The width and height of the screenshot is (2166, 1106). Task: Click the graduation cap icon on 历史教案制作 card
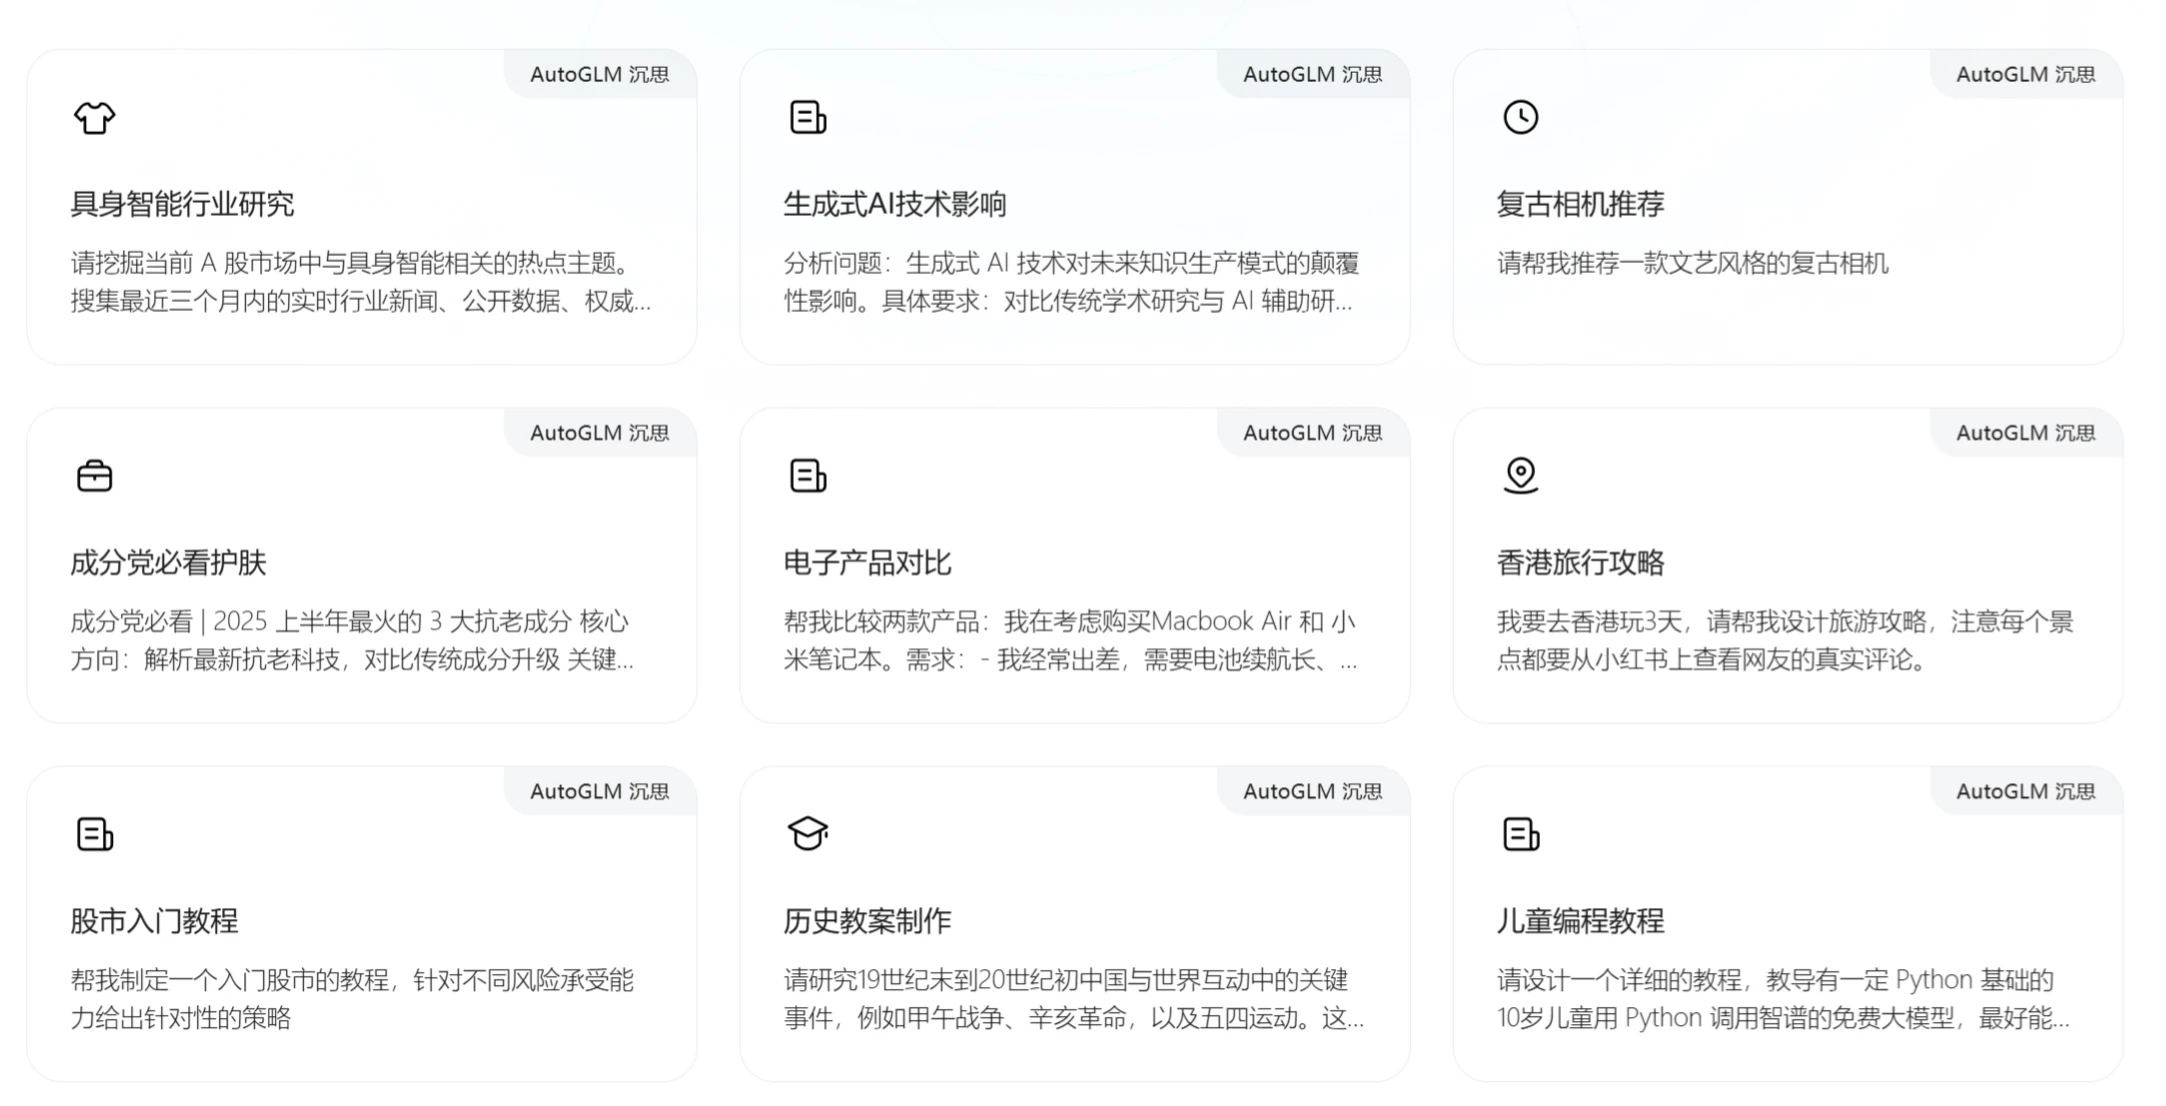[808, 834]
